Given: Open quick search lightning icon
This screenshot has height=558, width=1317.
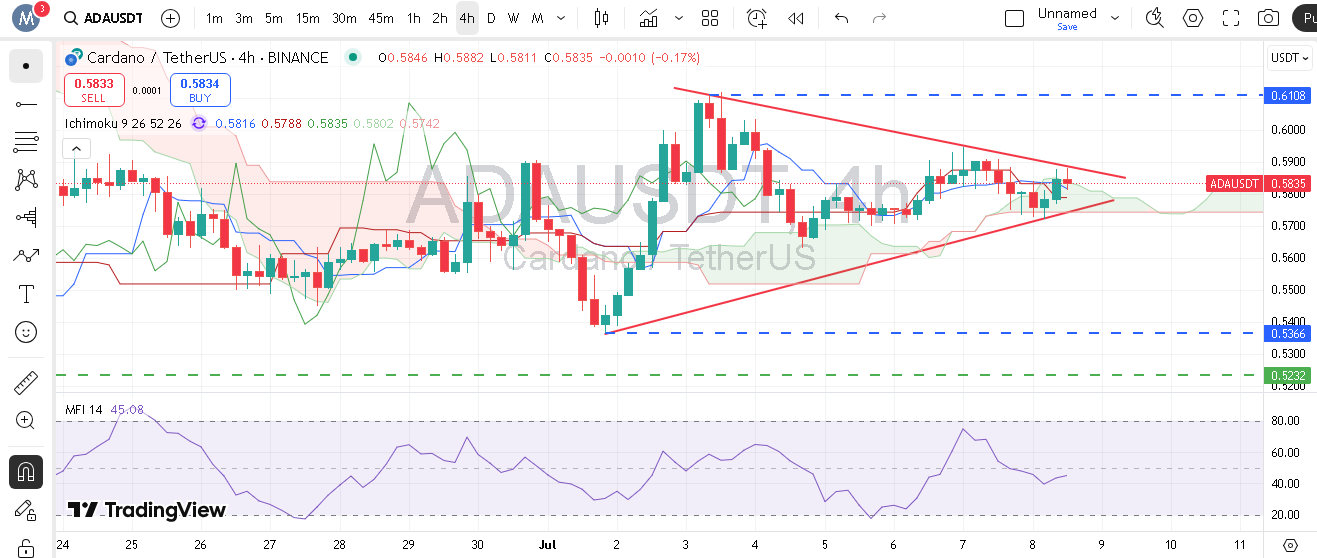Looking at the screenshot, I should click(x=1155, y=18).
